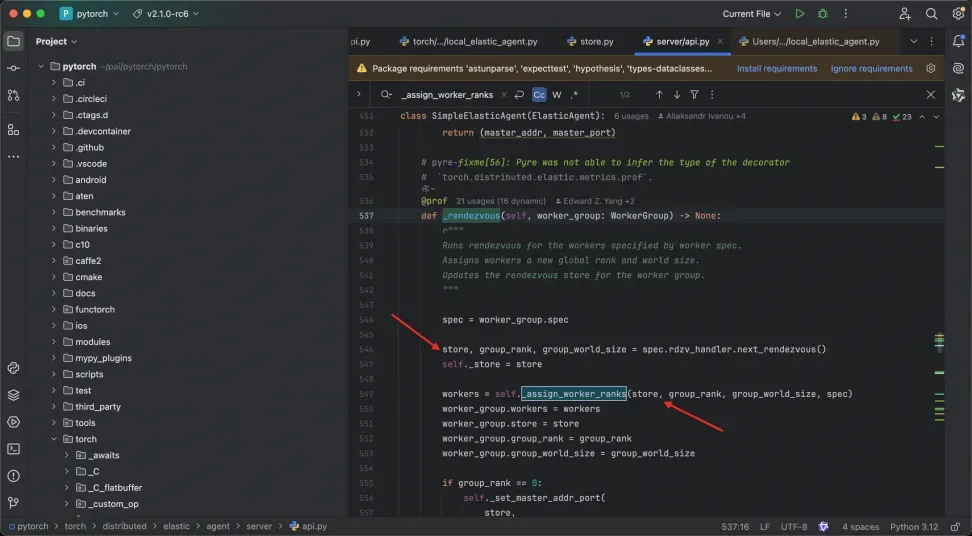972x536 pixels.
Task: Open the Project tool window icon
Action: coord(13,42)
